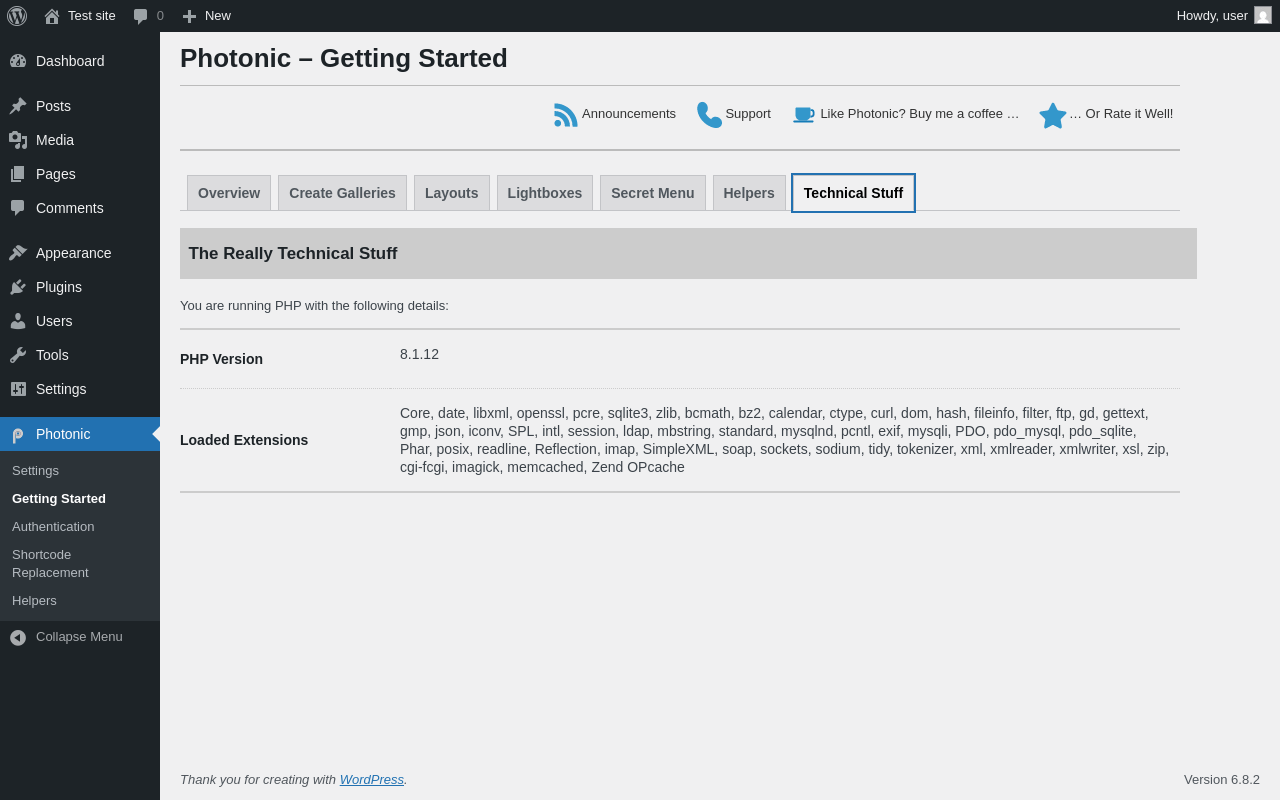The width and height of the screenshot is (1280, 800).
Task: Select the Helpers tab
Action: (x=749, y=193)
